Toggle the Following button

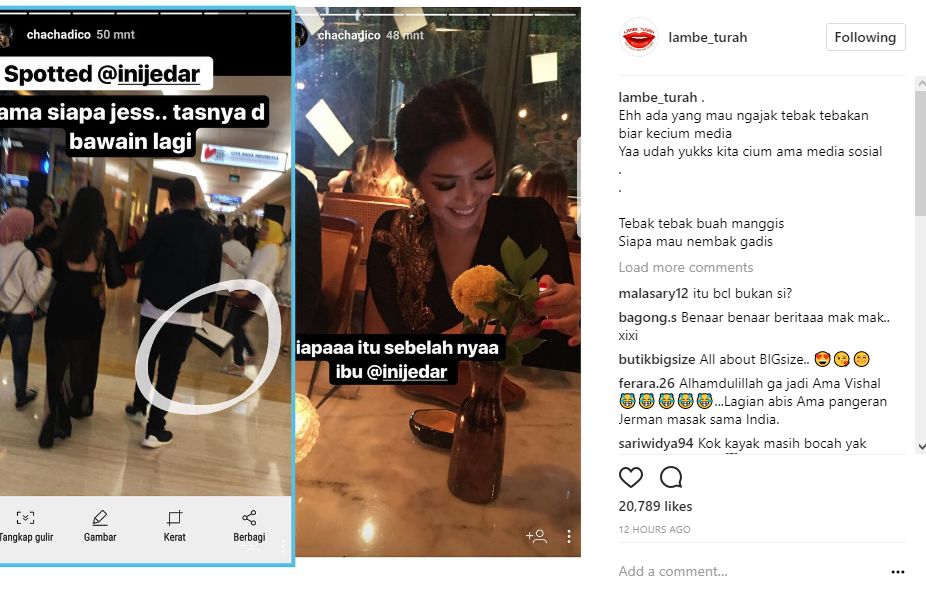865,37
